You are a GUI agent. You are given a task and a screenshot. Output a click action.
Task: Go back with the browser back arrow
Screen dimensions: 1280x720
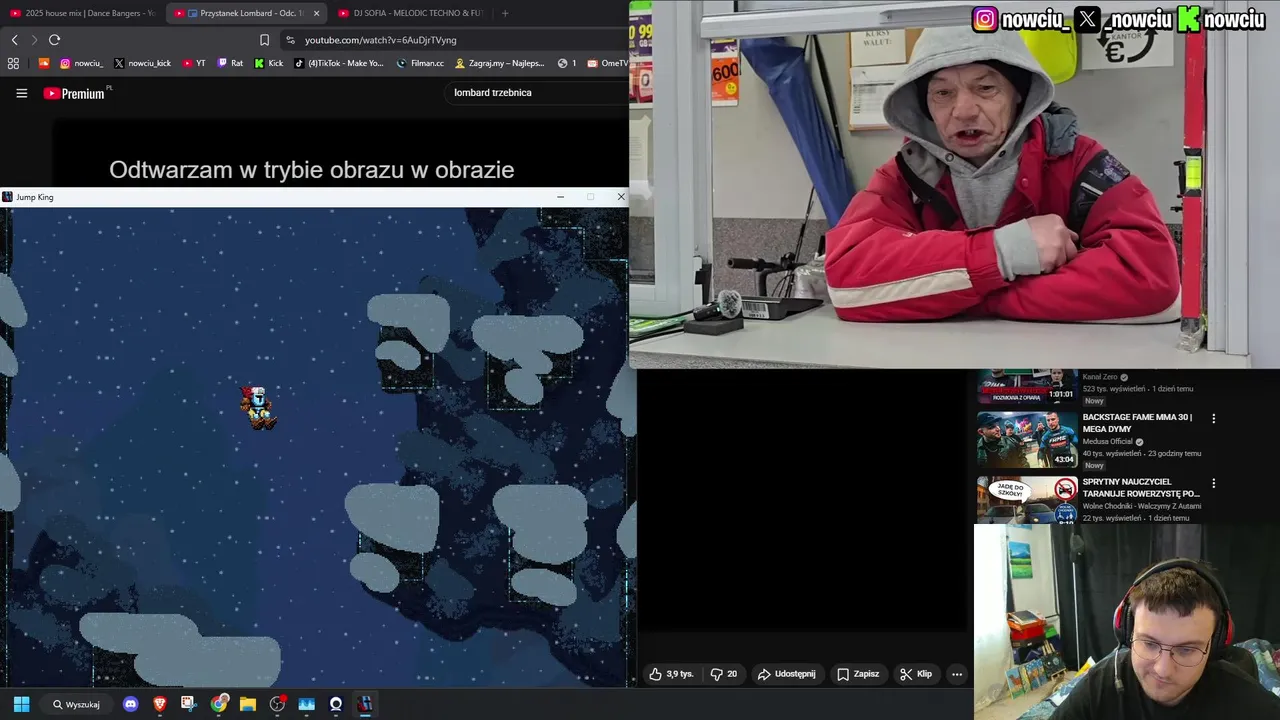(14, 40)
